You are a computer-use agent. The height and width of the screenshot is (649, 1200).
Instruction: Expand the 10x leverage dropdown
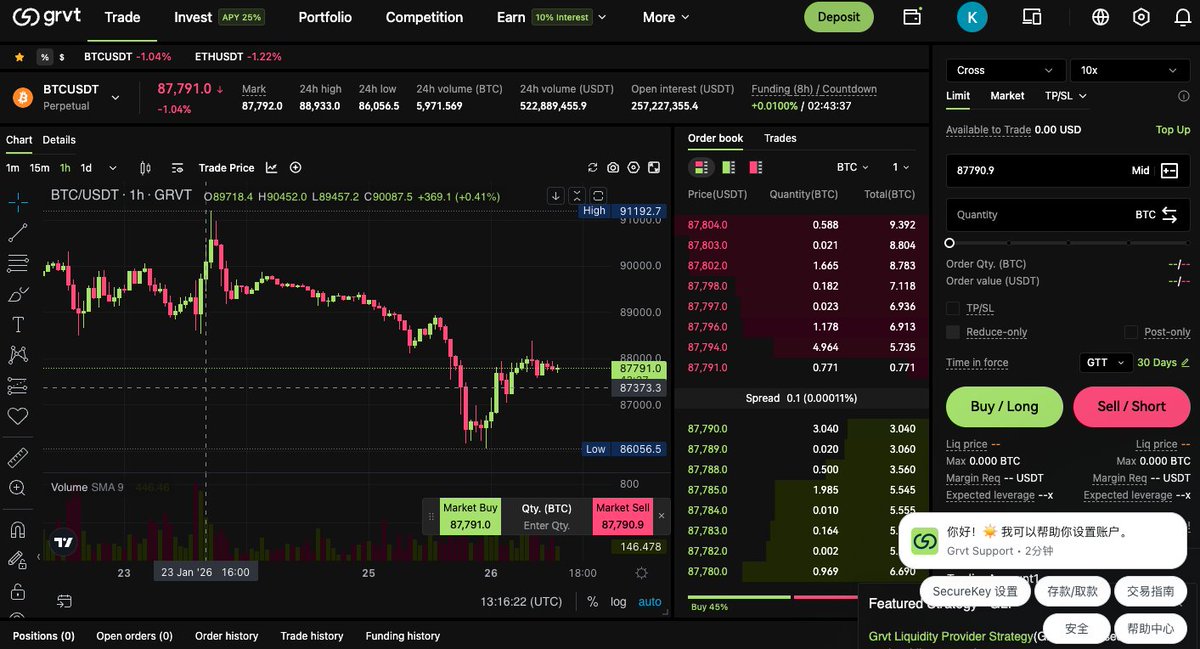(x=1129, y=70)
